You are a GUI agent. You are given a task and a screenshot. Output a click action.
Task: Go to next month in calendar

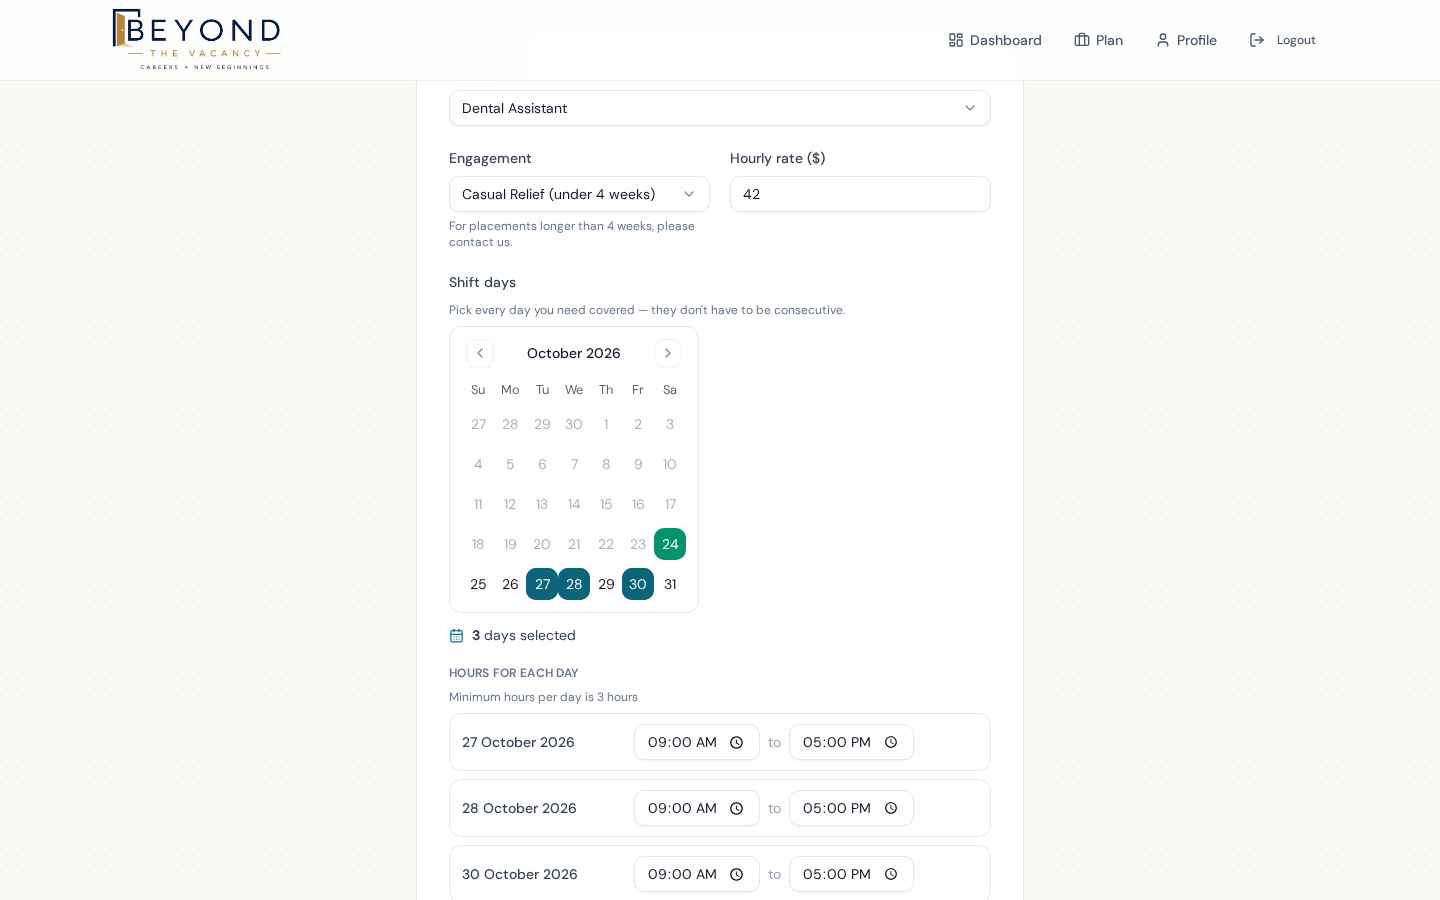[x=668, y=353]
